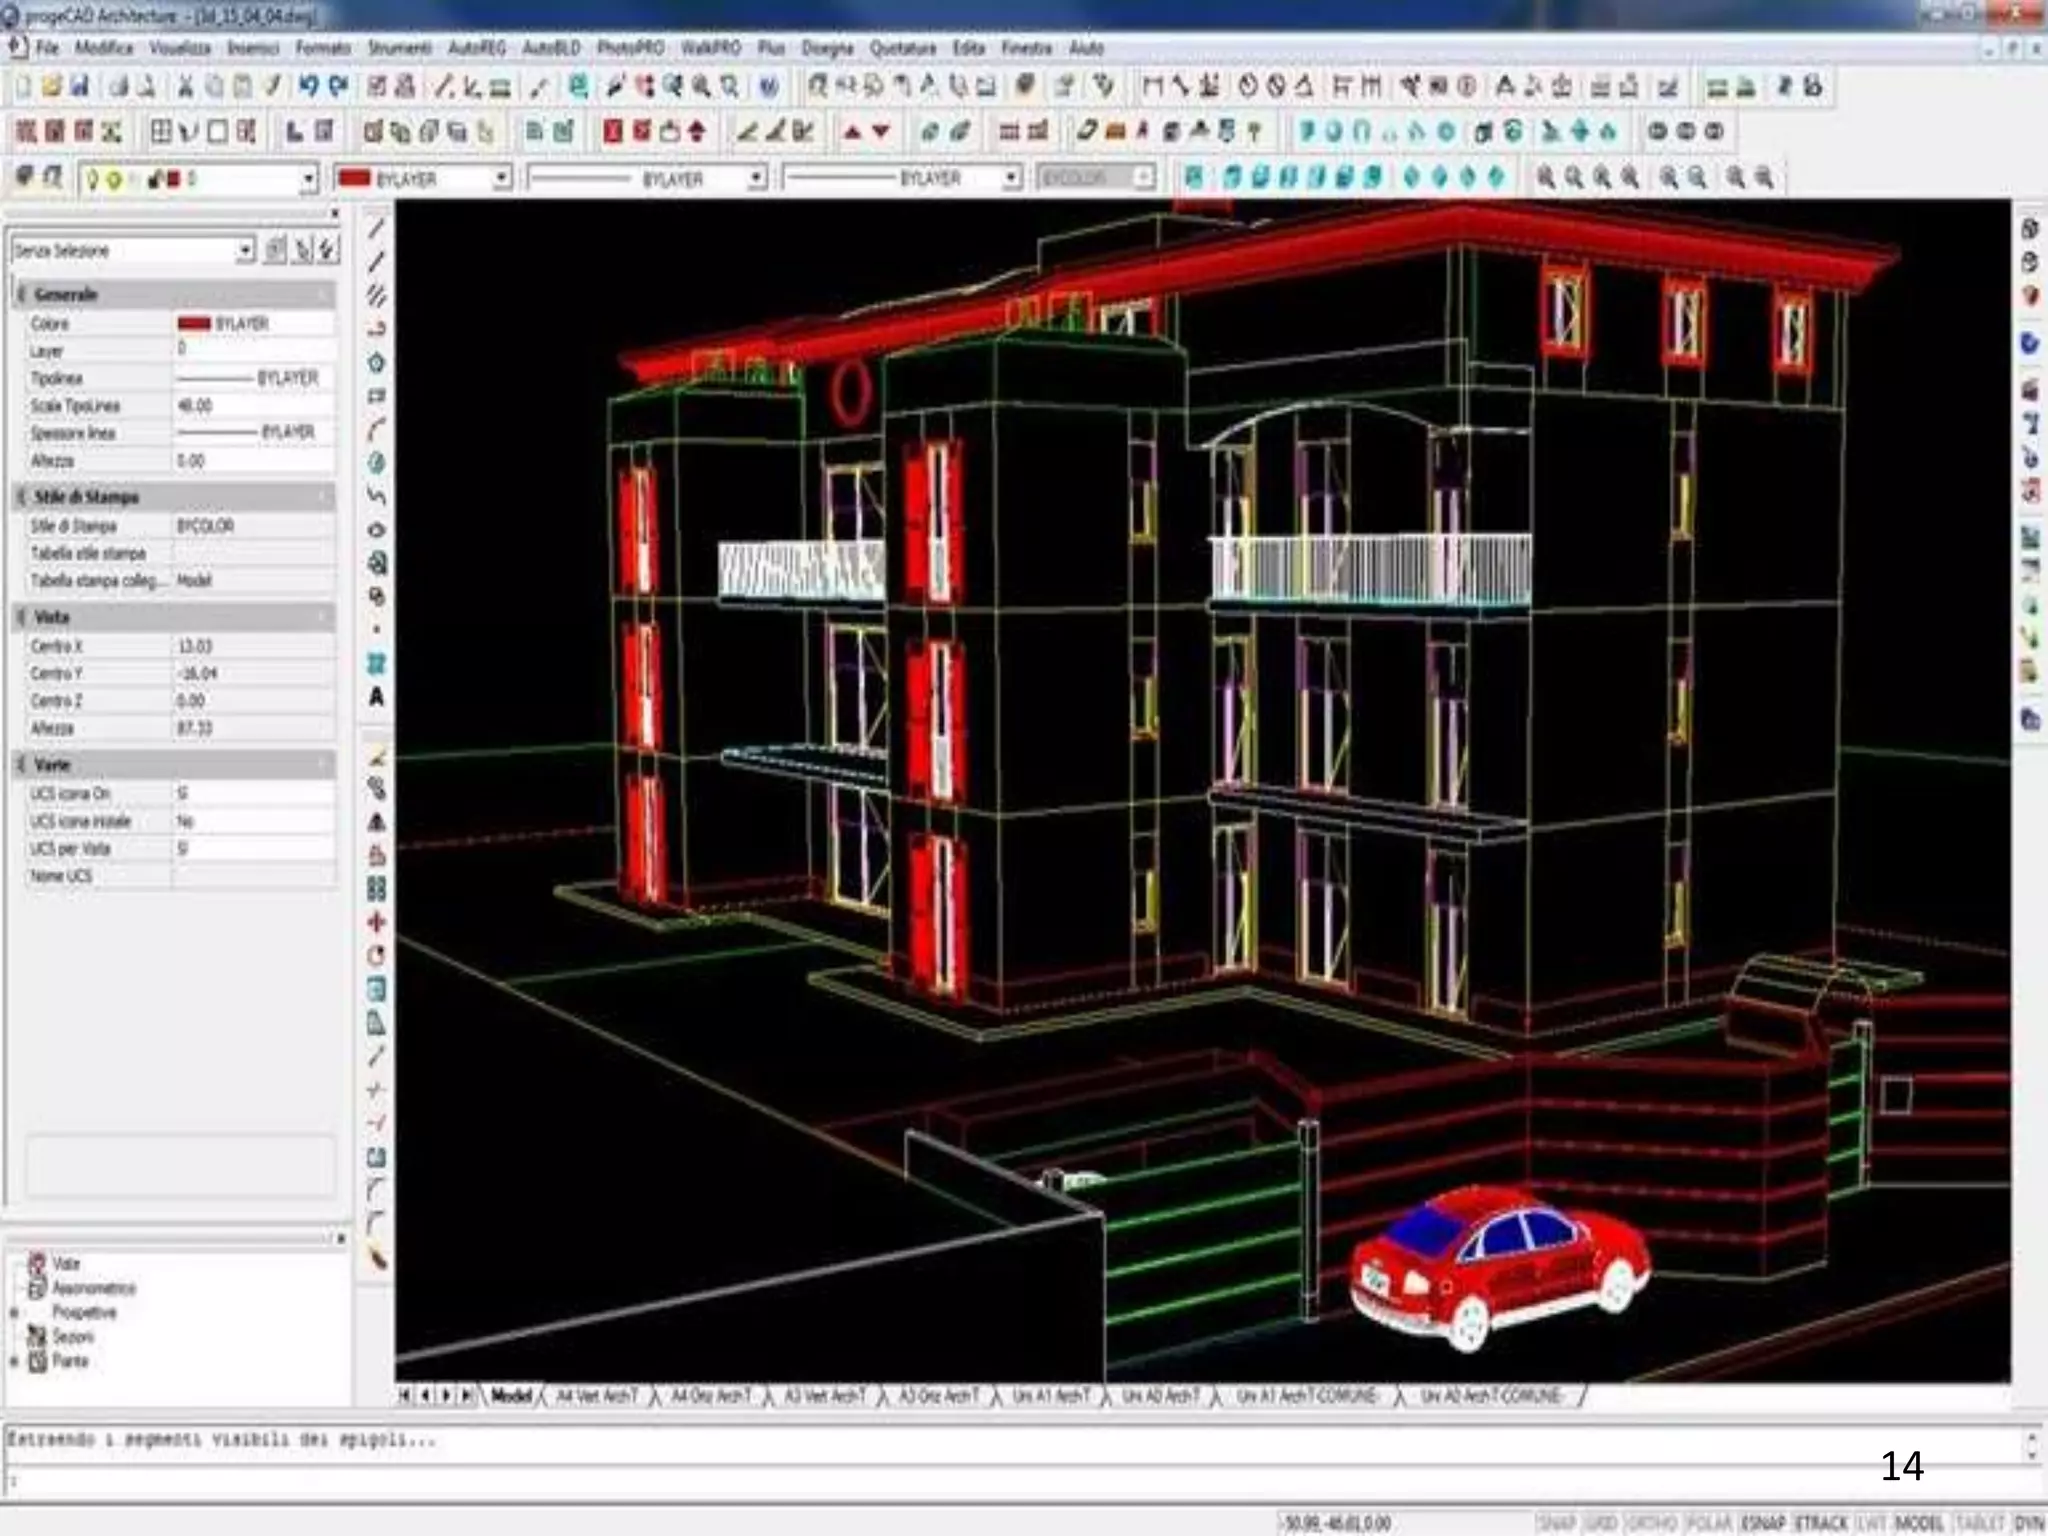Switch to the A4 Vert ArchT tab
Image resolution: width=2048 pixels, height=1536 pixels.
tap(596, 1395)
